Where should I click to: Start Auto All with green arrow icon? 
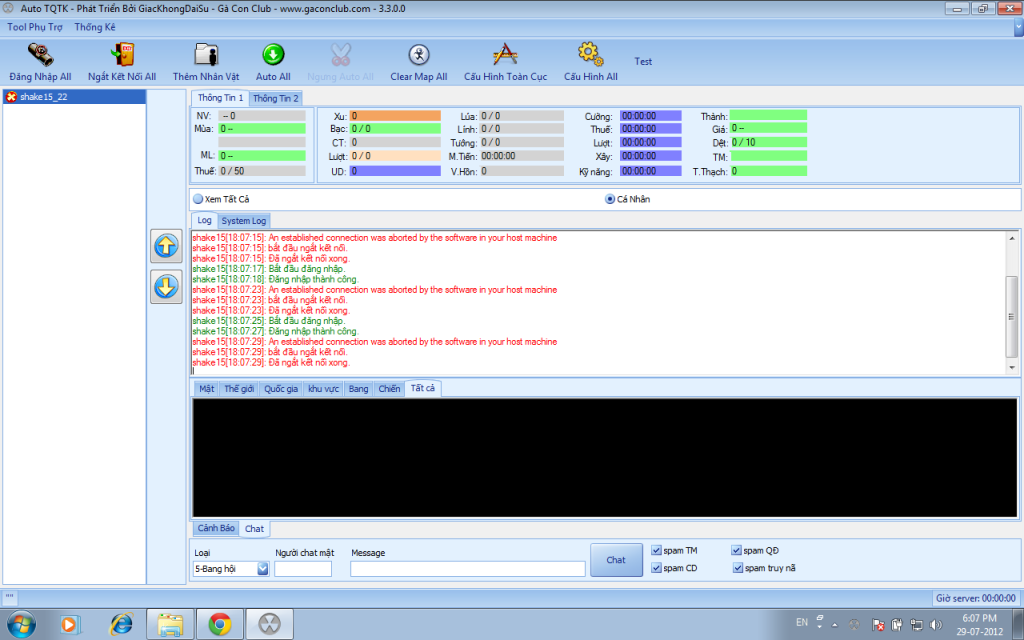[x=273, y=55]
